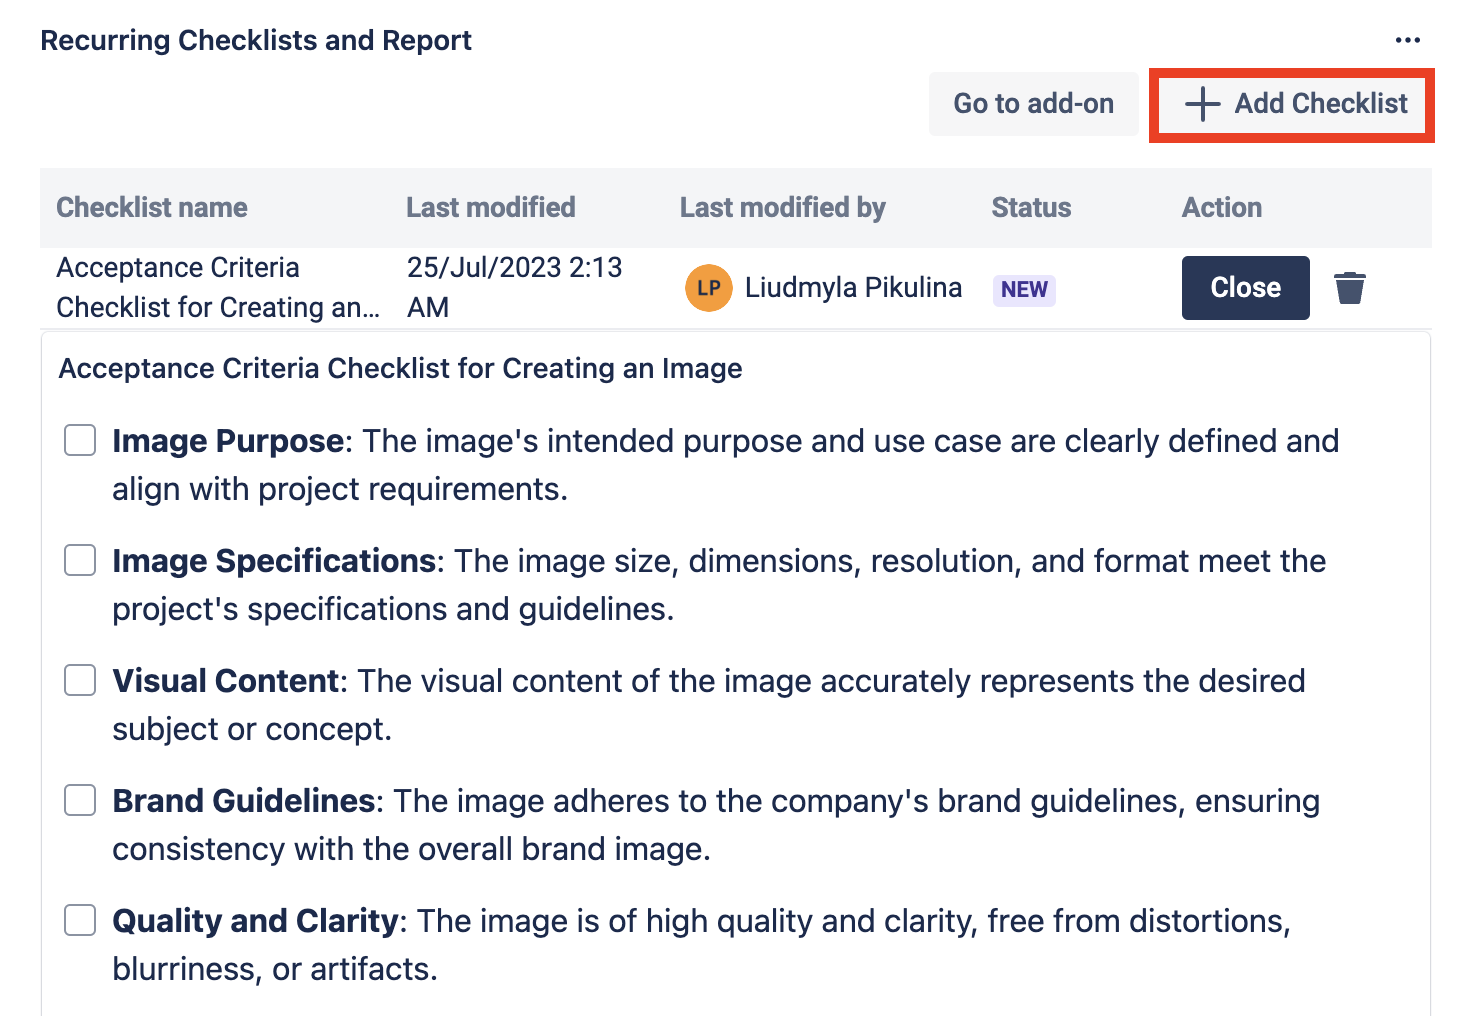1466x1016 pixels.
Task: Click the Add Checklist button
Action: [1295, 104]
